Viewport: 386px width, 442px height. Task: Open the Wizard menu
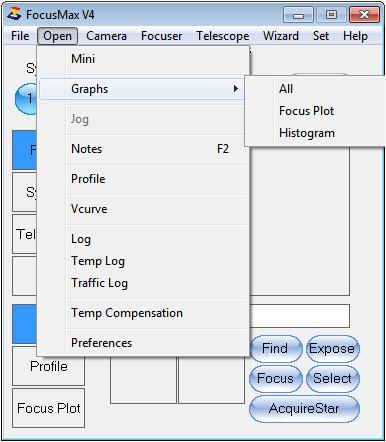click(281, 36)
